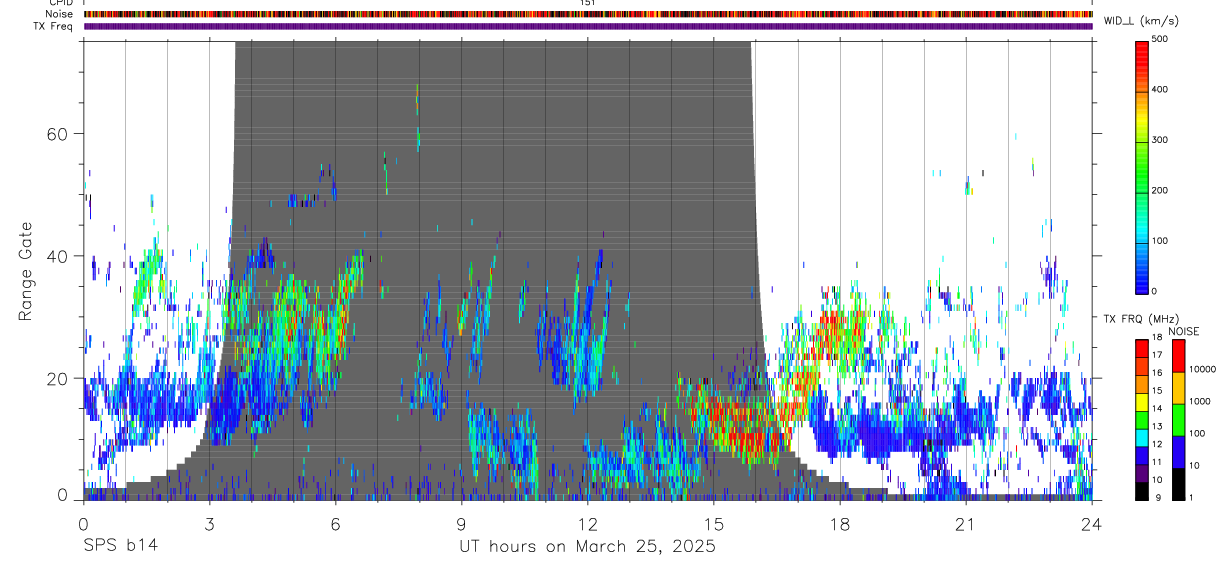Click the NOISE color scale bar

1178,420
